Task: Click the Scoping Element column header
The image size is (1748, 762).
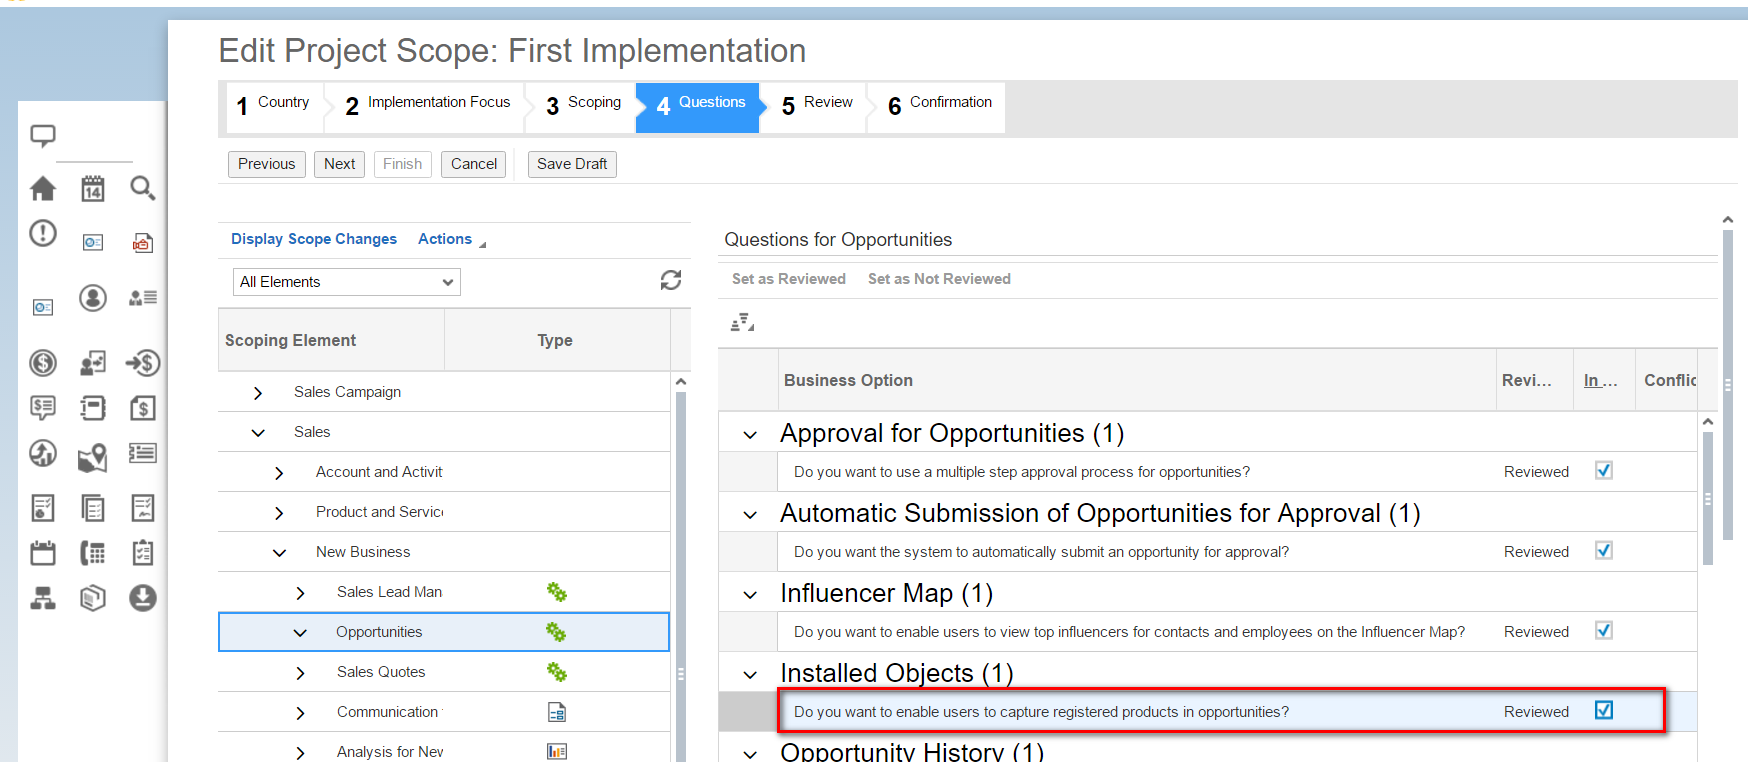Action: tap(331, 340)
